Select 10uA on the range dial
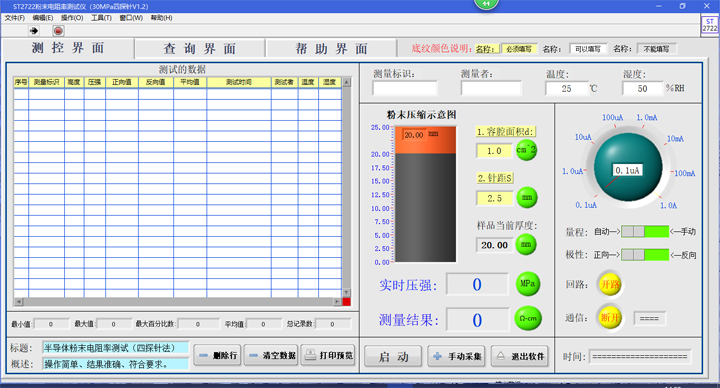720x388 pixels. tap(583, 137)
